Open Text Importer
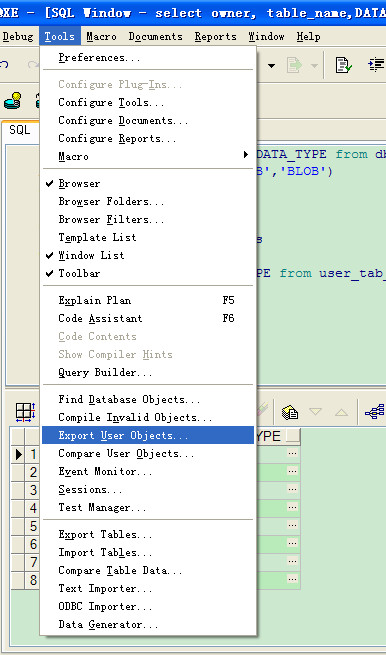386x655 pixels. click(x=148, y=588)
